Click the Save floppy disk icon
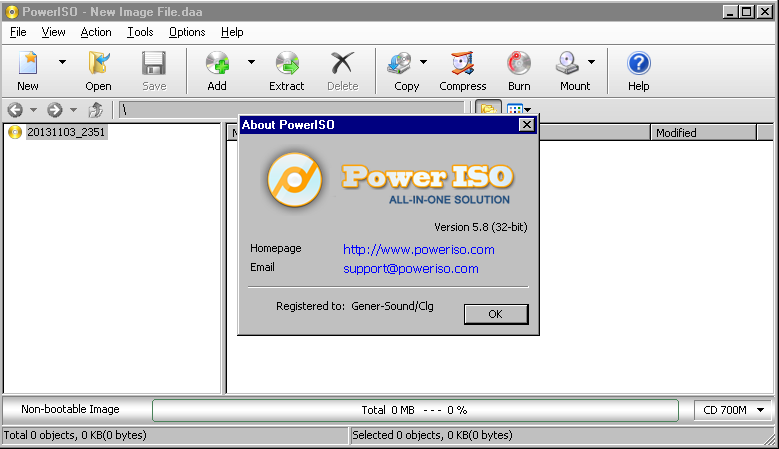The width and height of the screenshot is (779, 449). tap(154, 63)
